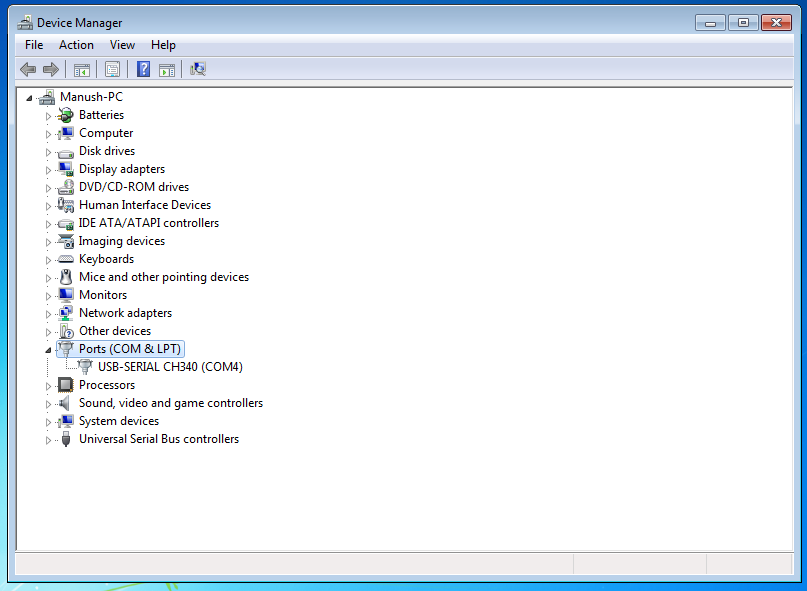Viewport: 807px width, 591px height.
Task: Expand the Other devices node
Action: coord(48,330)
